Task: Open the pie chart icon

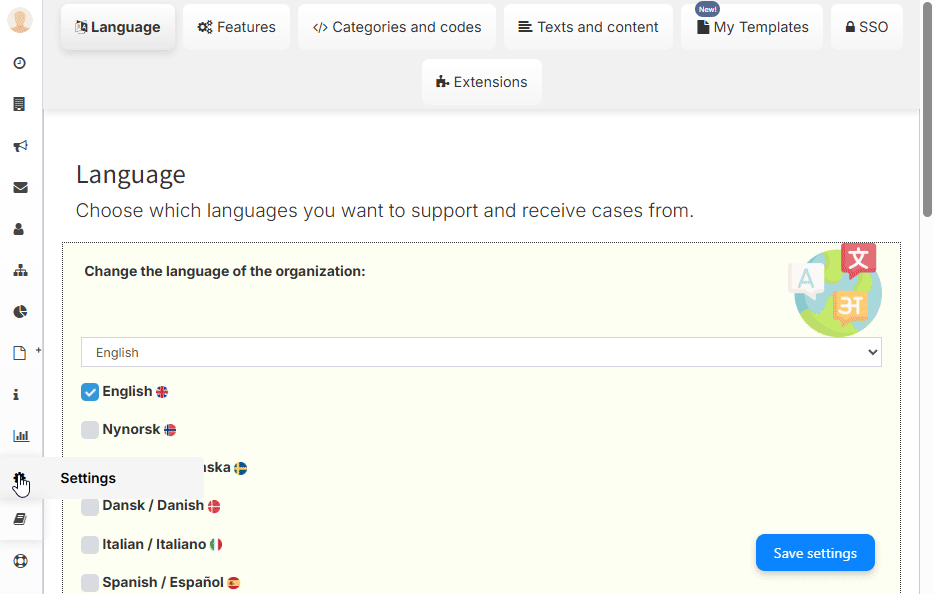Action: pos(20,312)
